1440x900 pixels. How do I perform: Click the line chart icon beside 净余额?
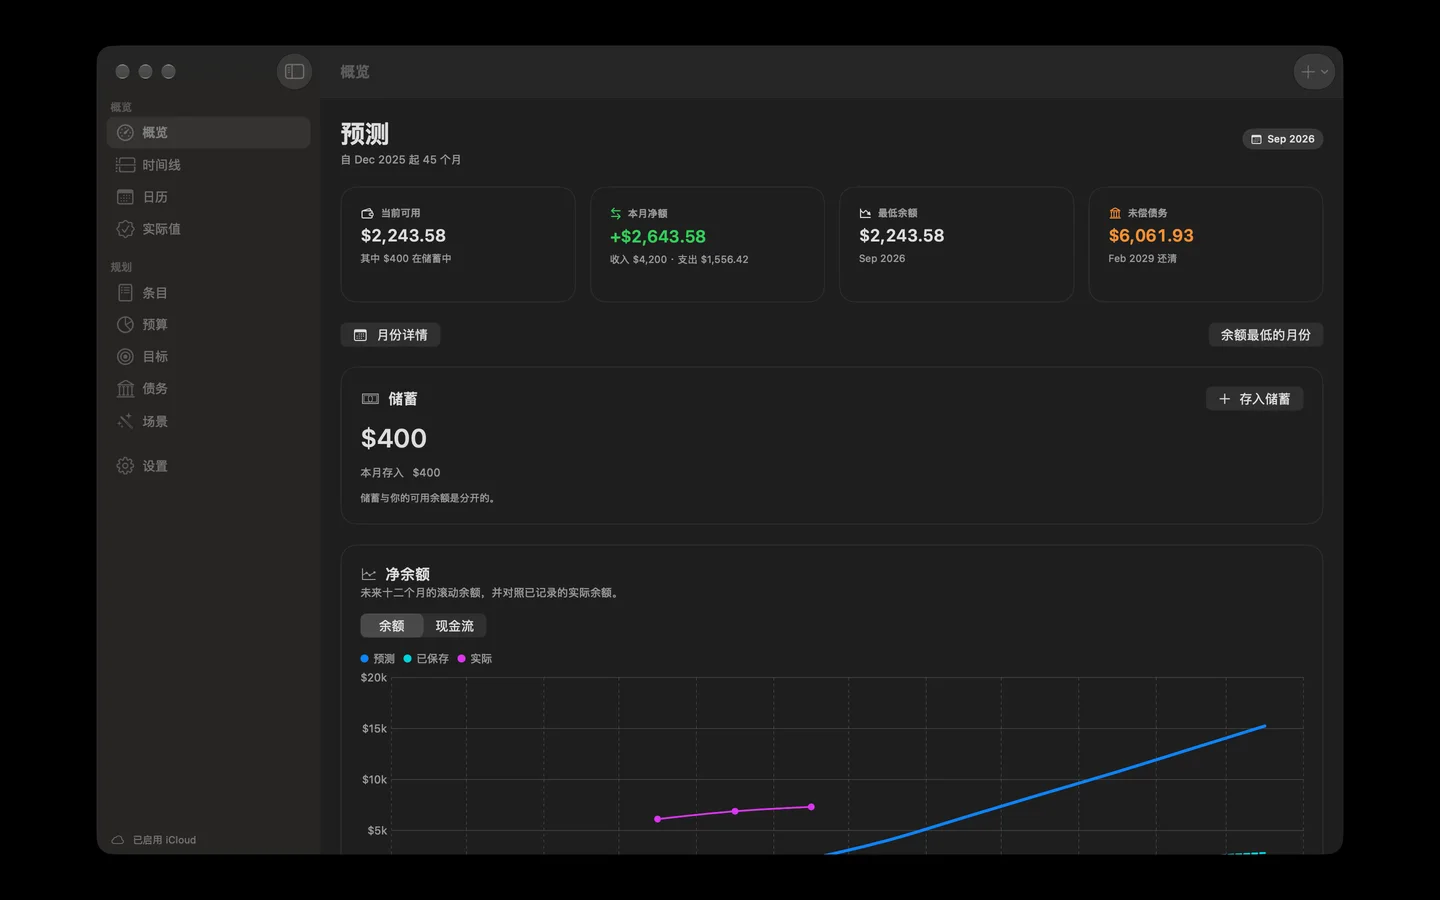tap(369, 575)
